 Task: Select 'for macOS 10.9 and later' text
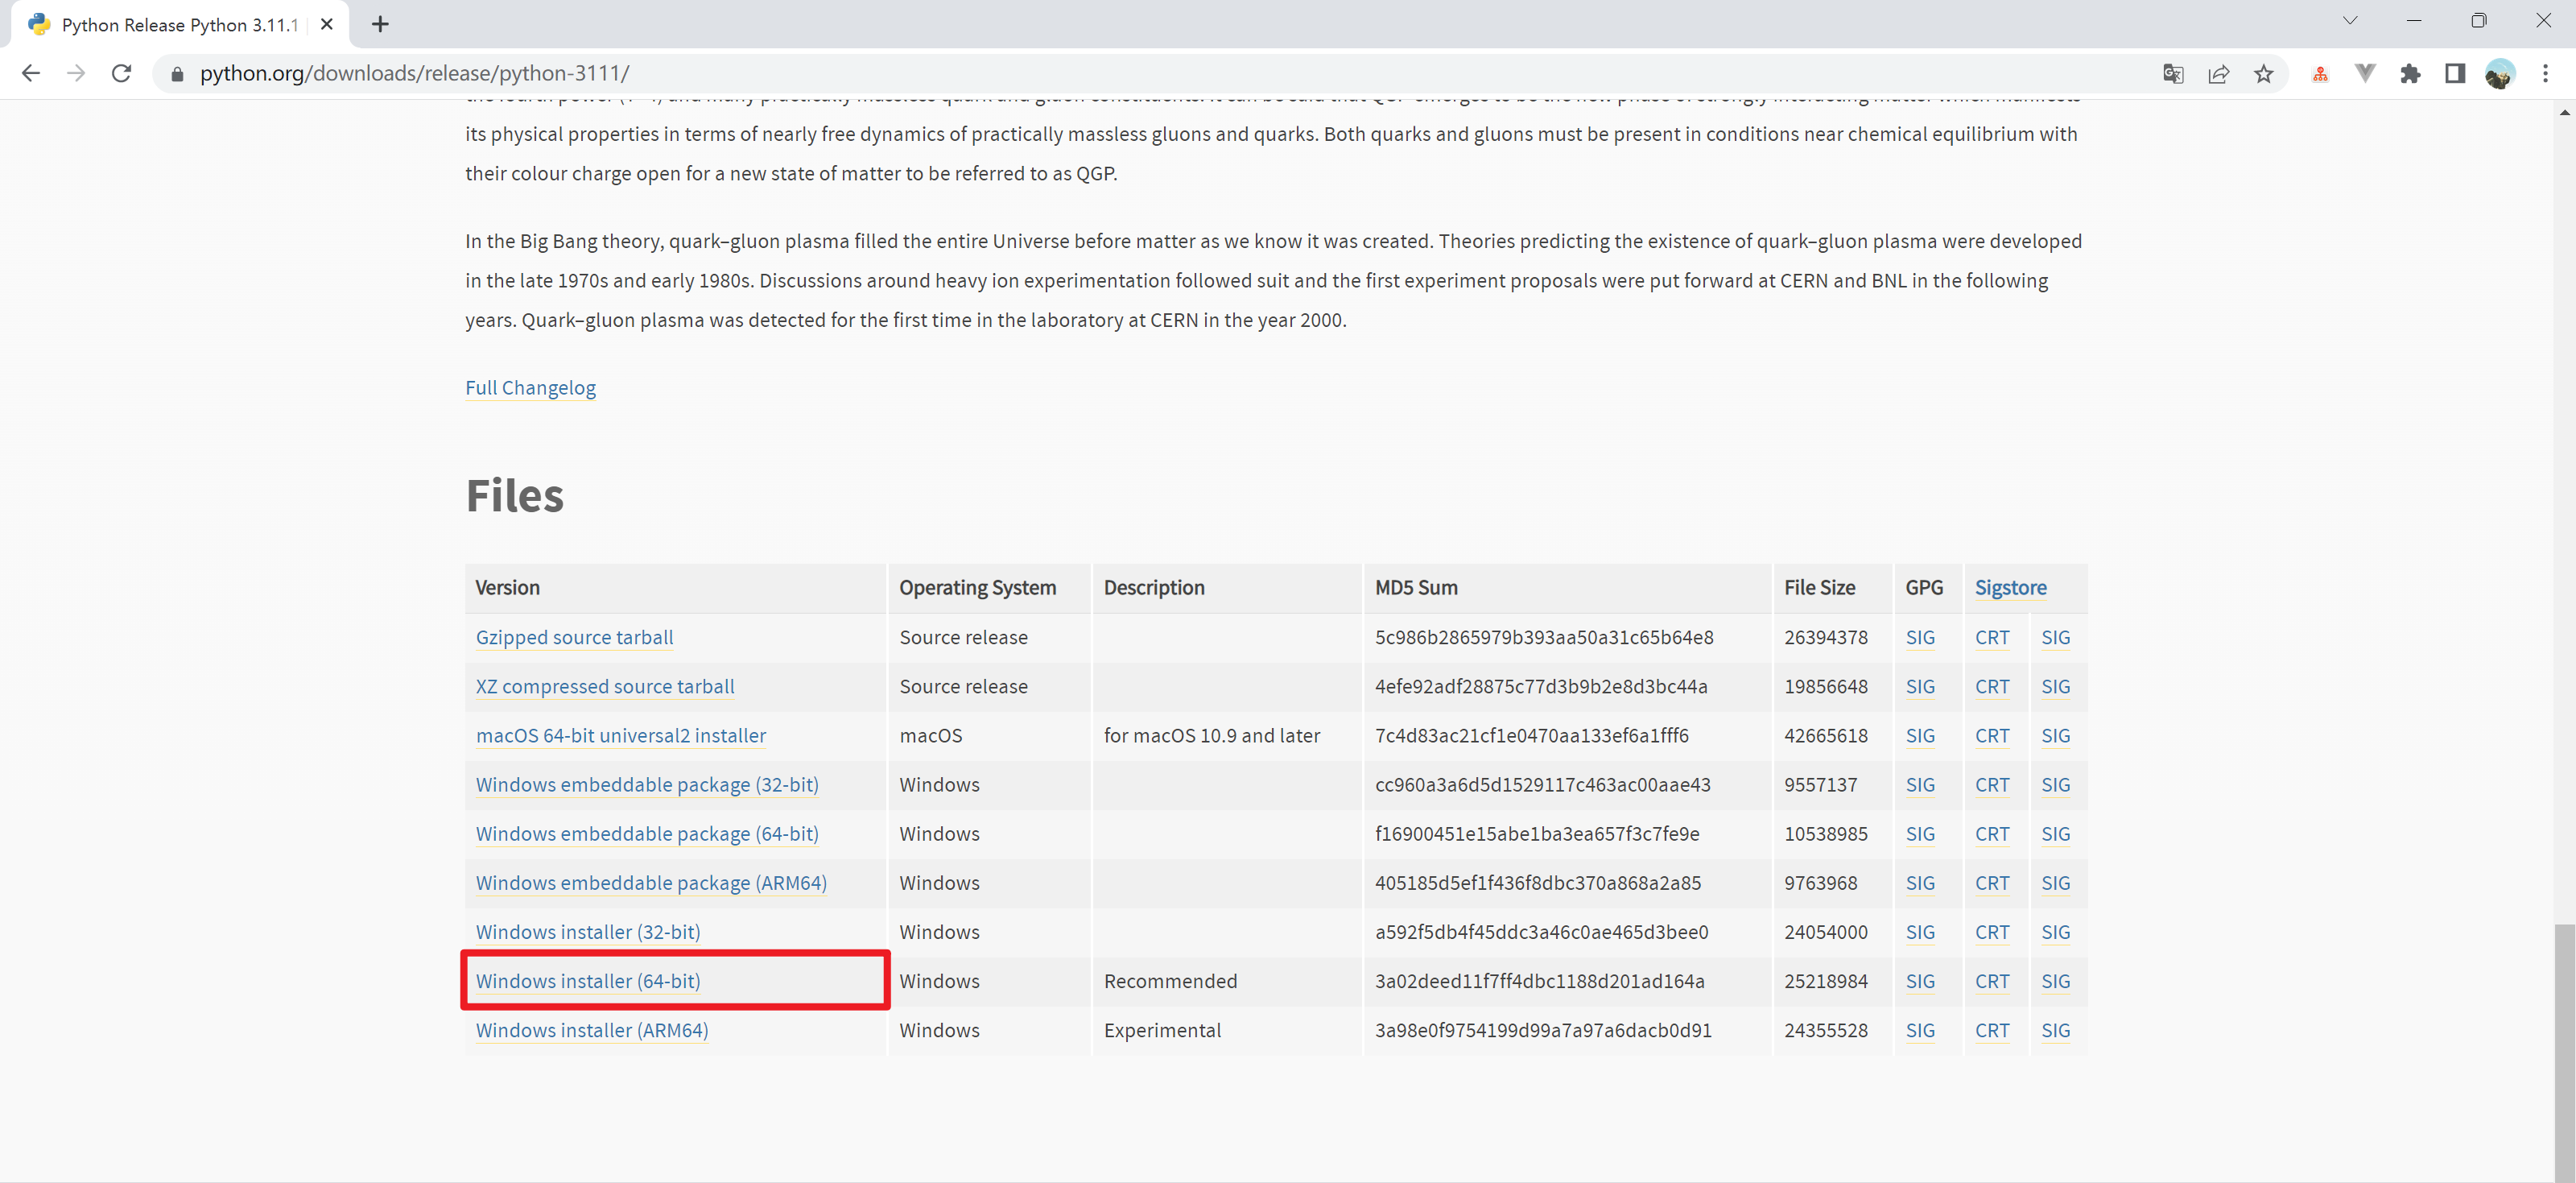[x=1211, y=736]
